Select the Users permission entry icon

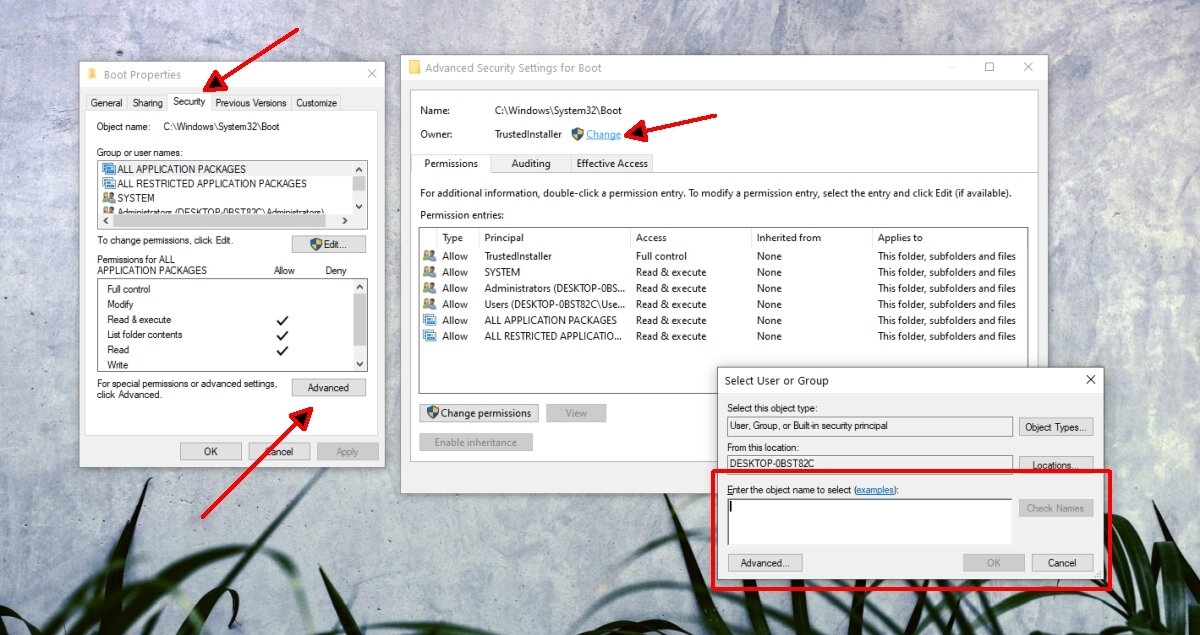point(430,304)
